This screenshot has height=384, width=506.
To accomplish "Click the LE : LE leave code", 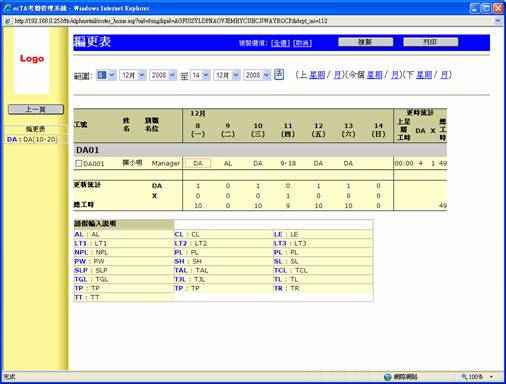I will pos(286,234).
